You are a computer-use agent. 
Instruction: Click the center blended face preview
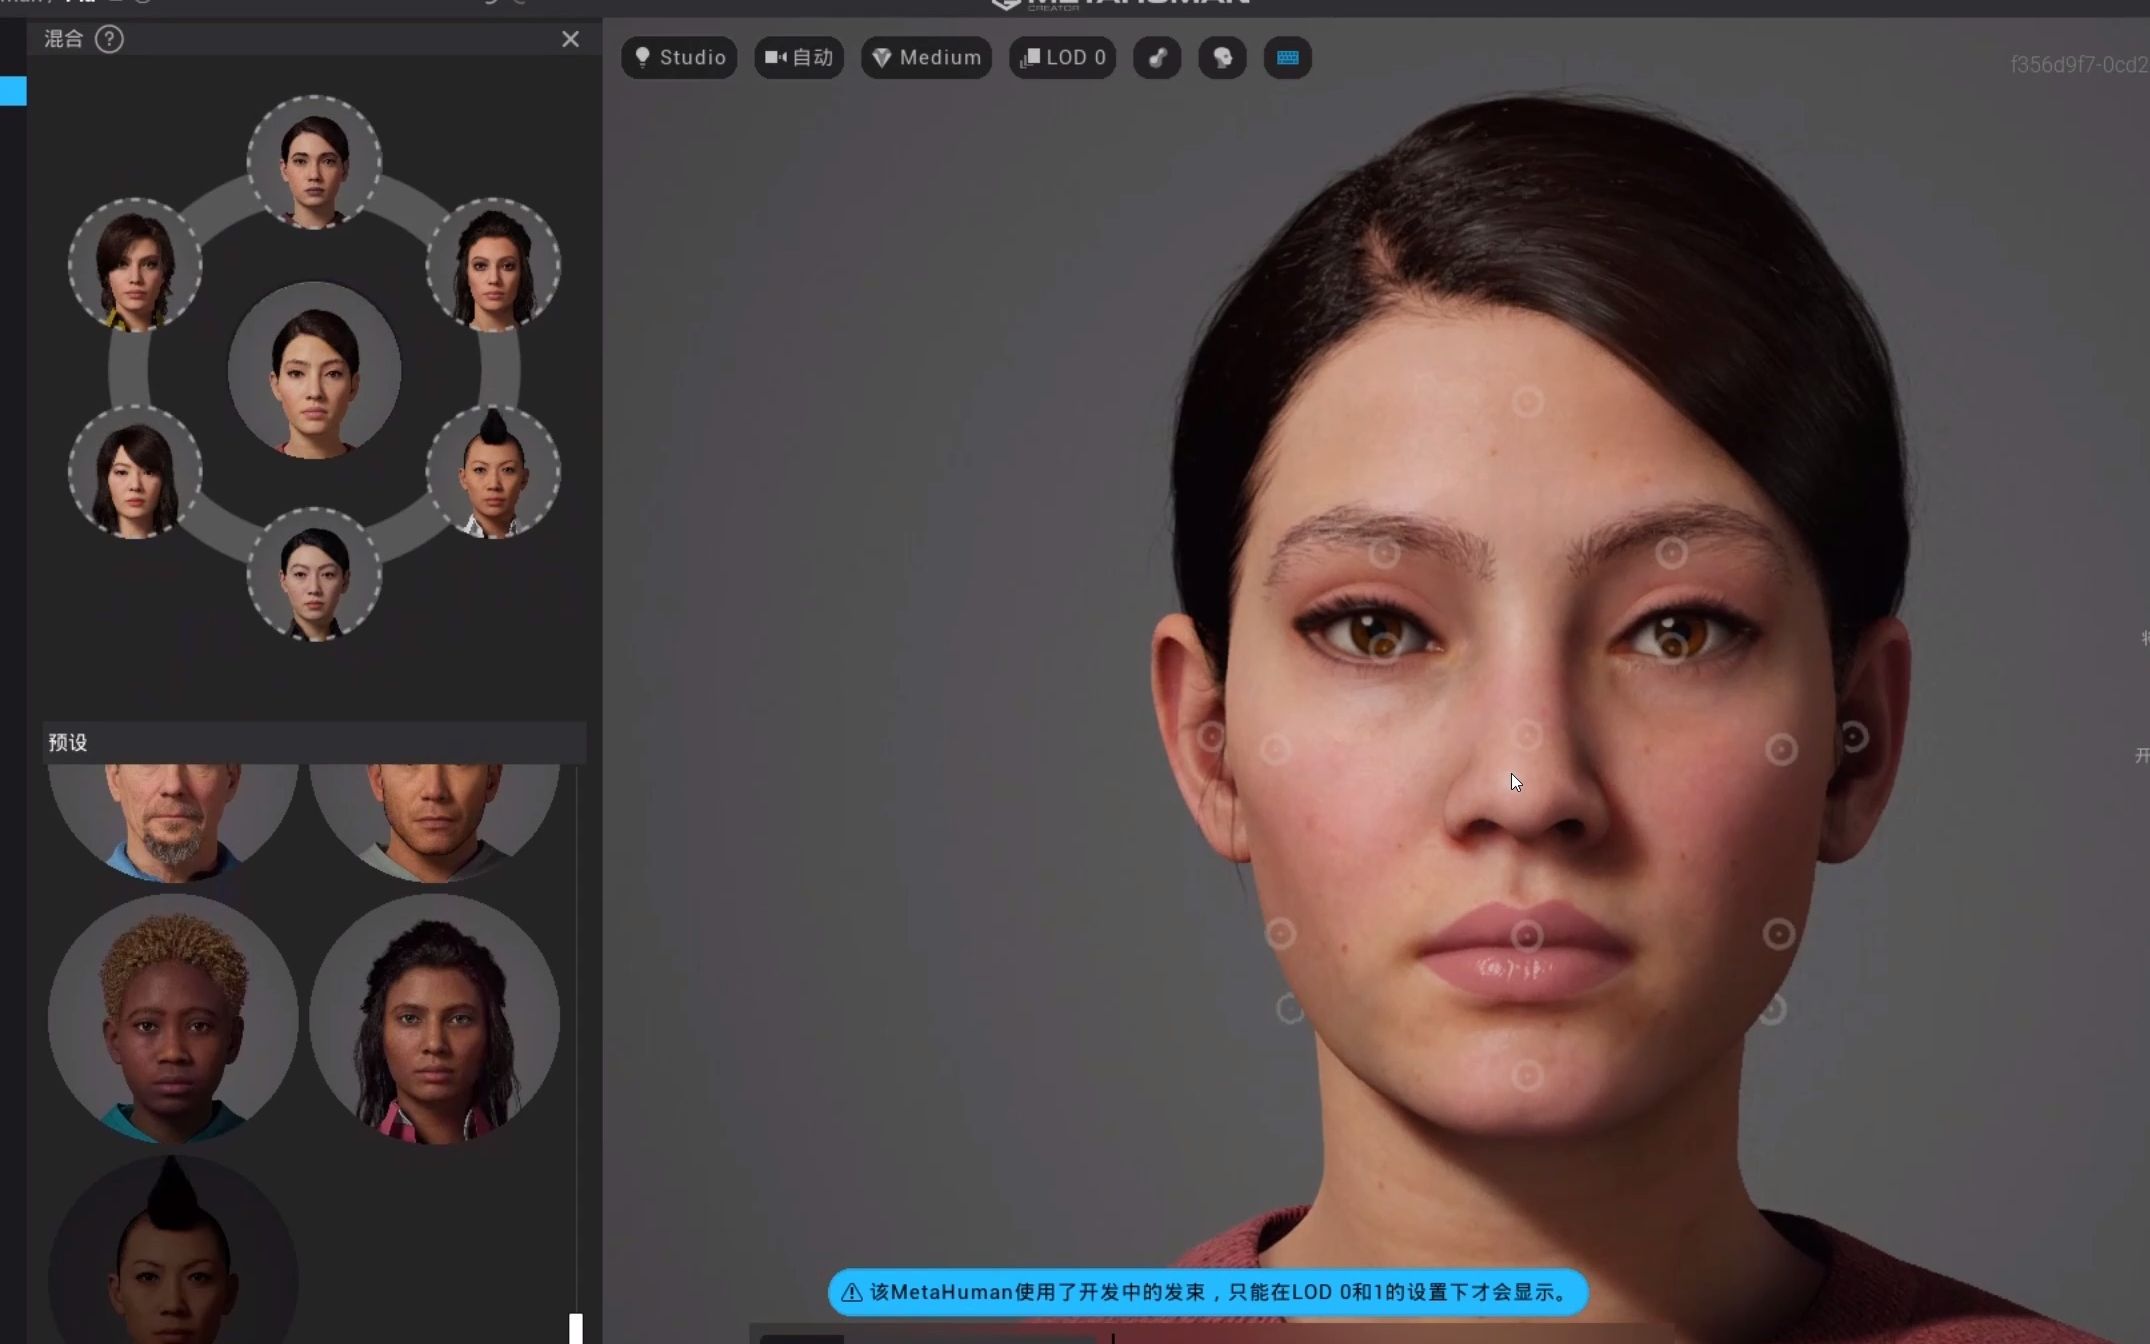(x=314, y=371)
